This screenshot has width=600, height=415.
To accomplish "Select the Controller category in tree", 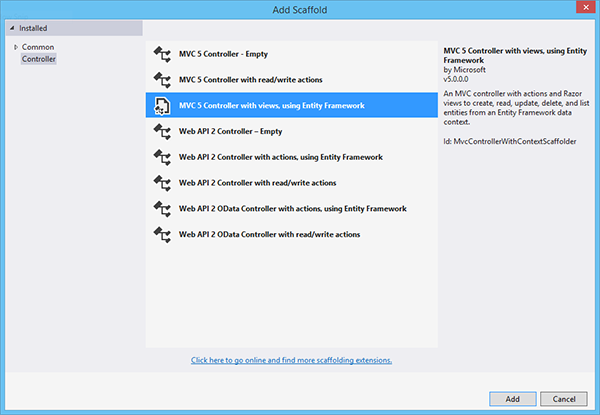I will (39, 59).
